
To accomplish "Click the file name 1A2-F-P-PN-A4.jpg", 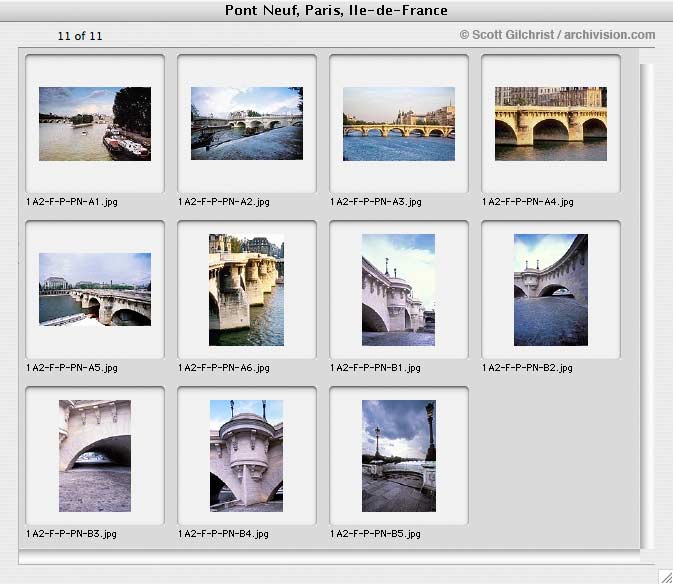I will coord(527,202).
